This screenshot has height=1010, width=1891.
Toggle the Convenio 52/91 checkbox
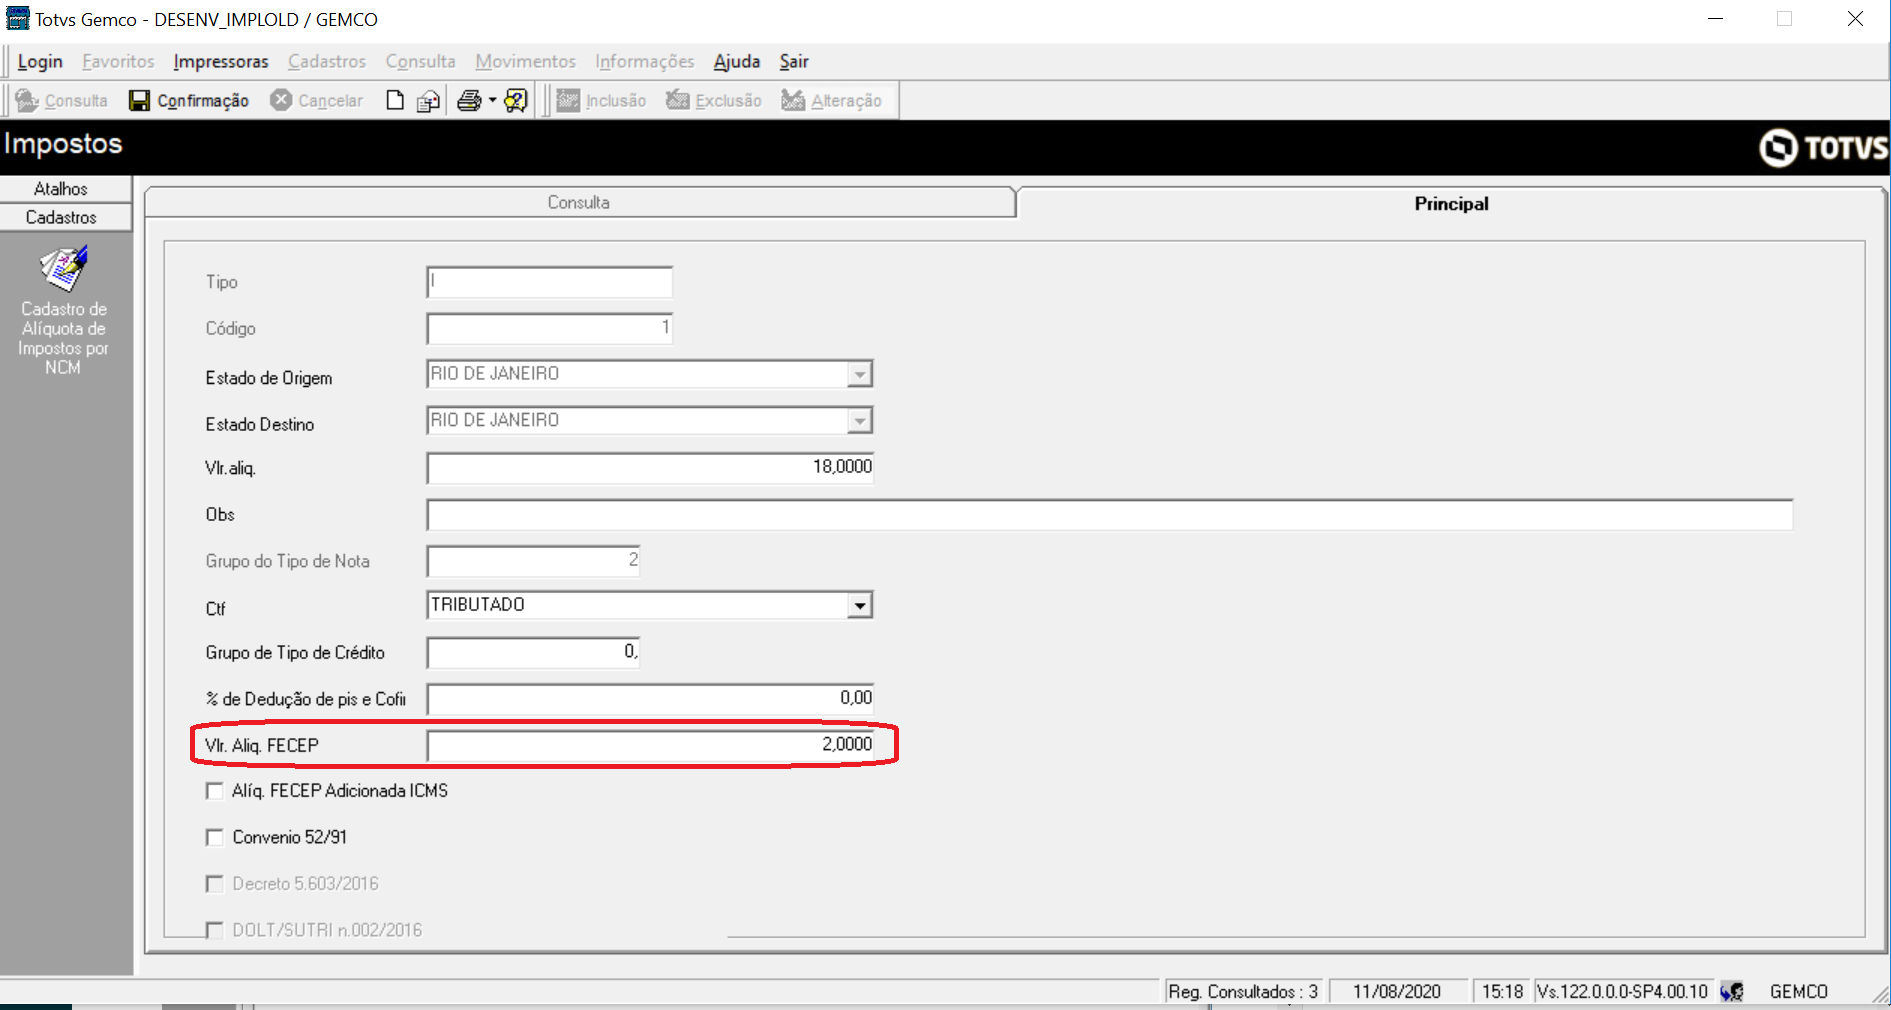[x=214, y=837]
